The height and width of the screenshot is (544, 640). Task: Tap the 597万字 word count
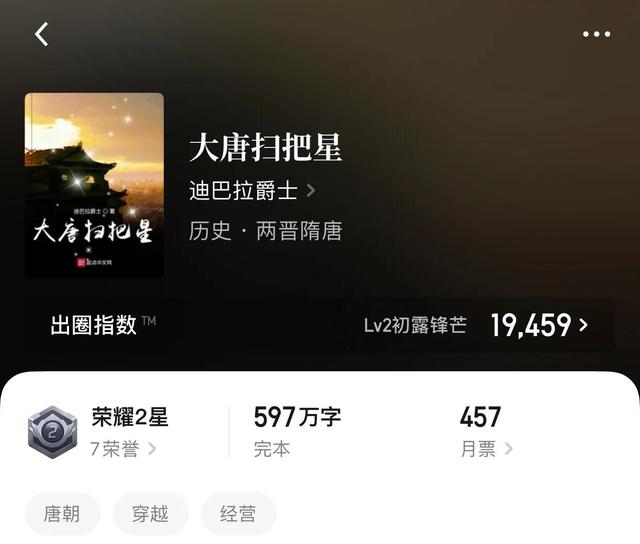[x=297, y=417]
